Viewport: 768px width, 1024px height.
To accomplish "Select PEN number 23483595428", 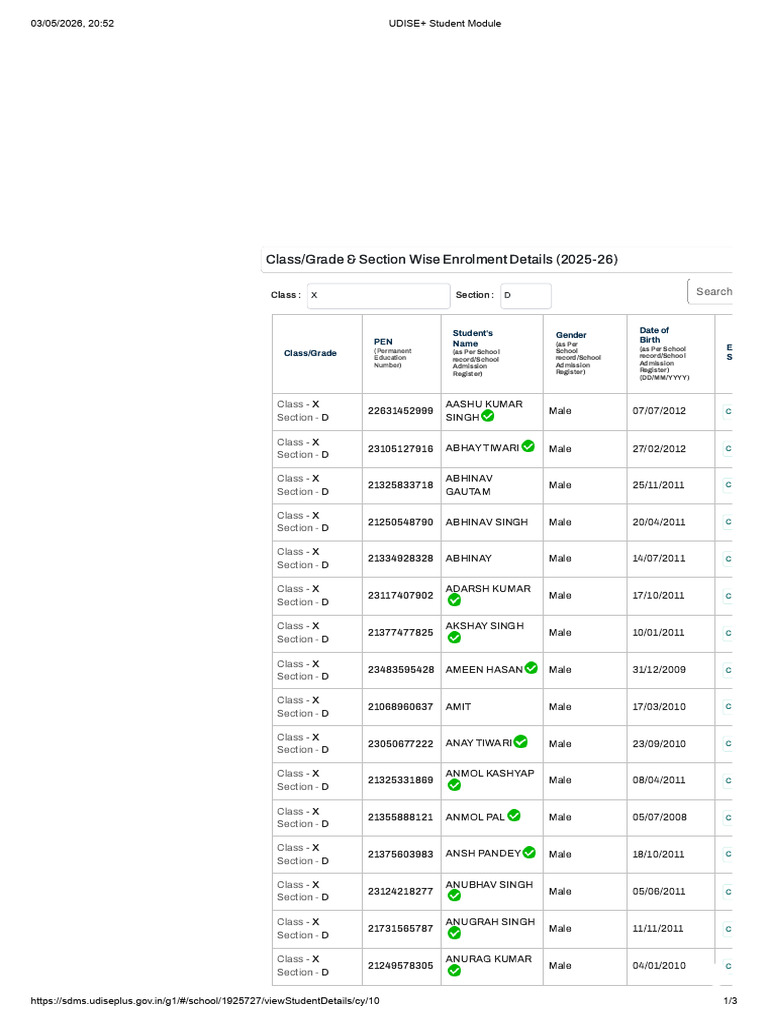I will 400,670.
